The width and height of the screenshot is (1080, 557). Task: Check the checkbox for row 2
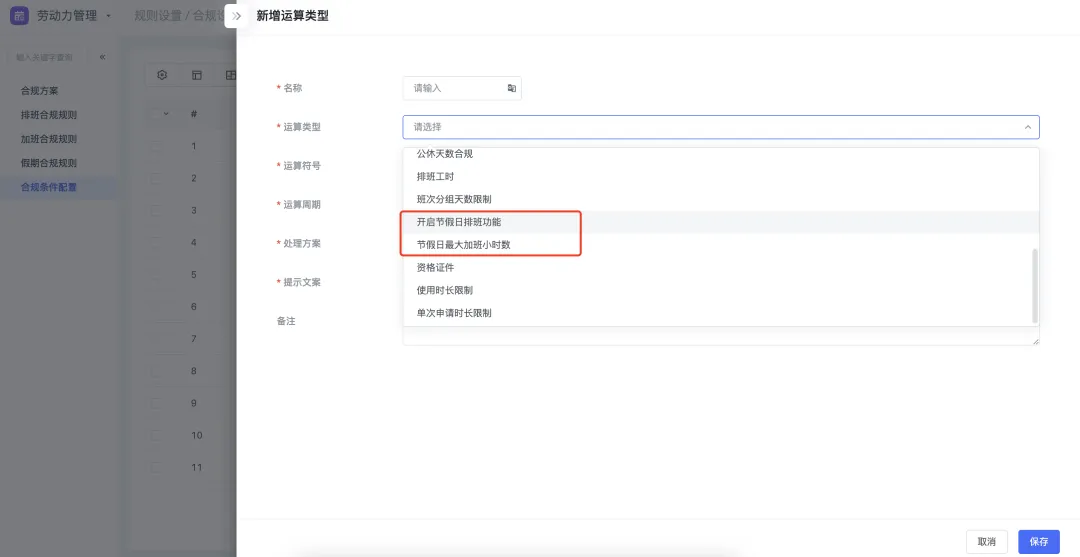[155, 178]
